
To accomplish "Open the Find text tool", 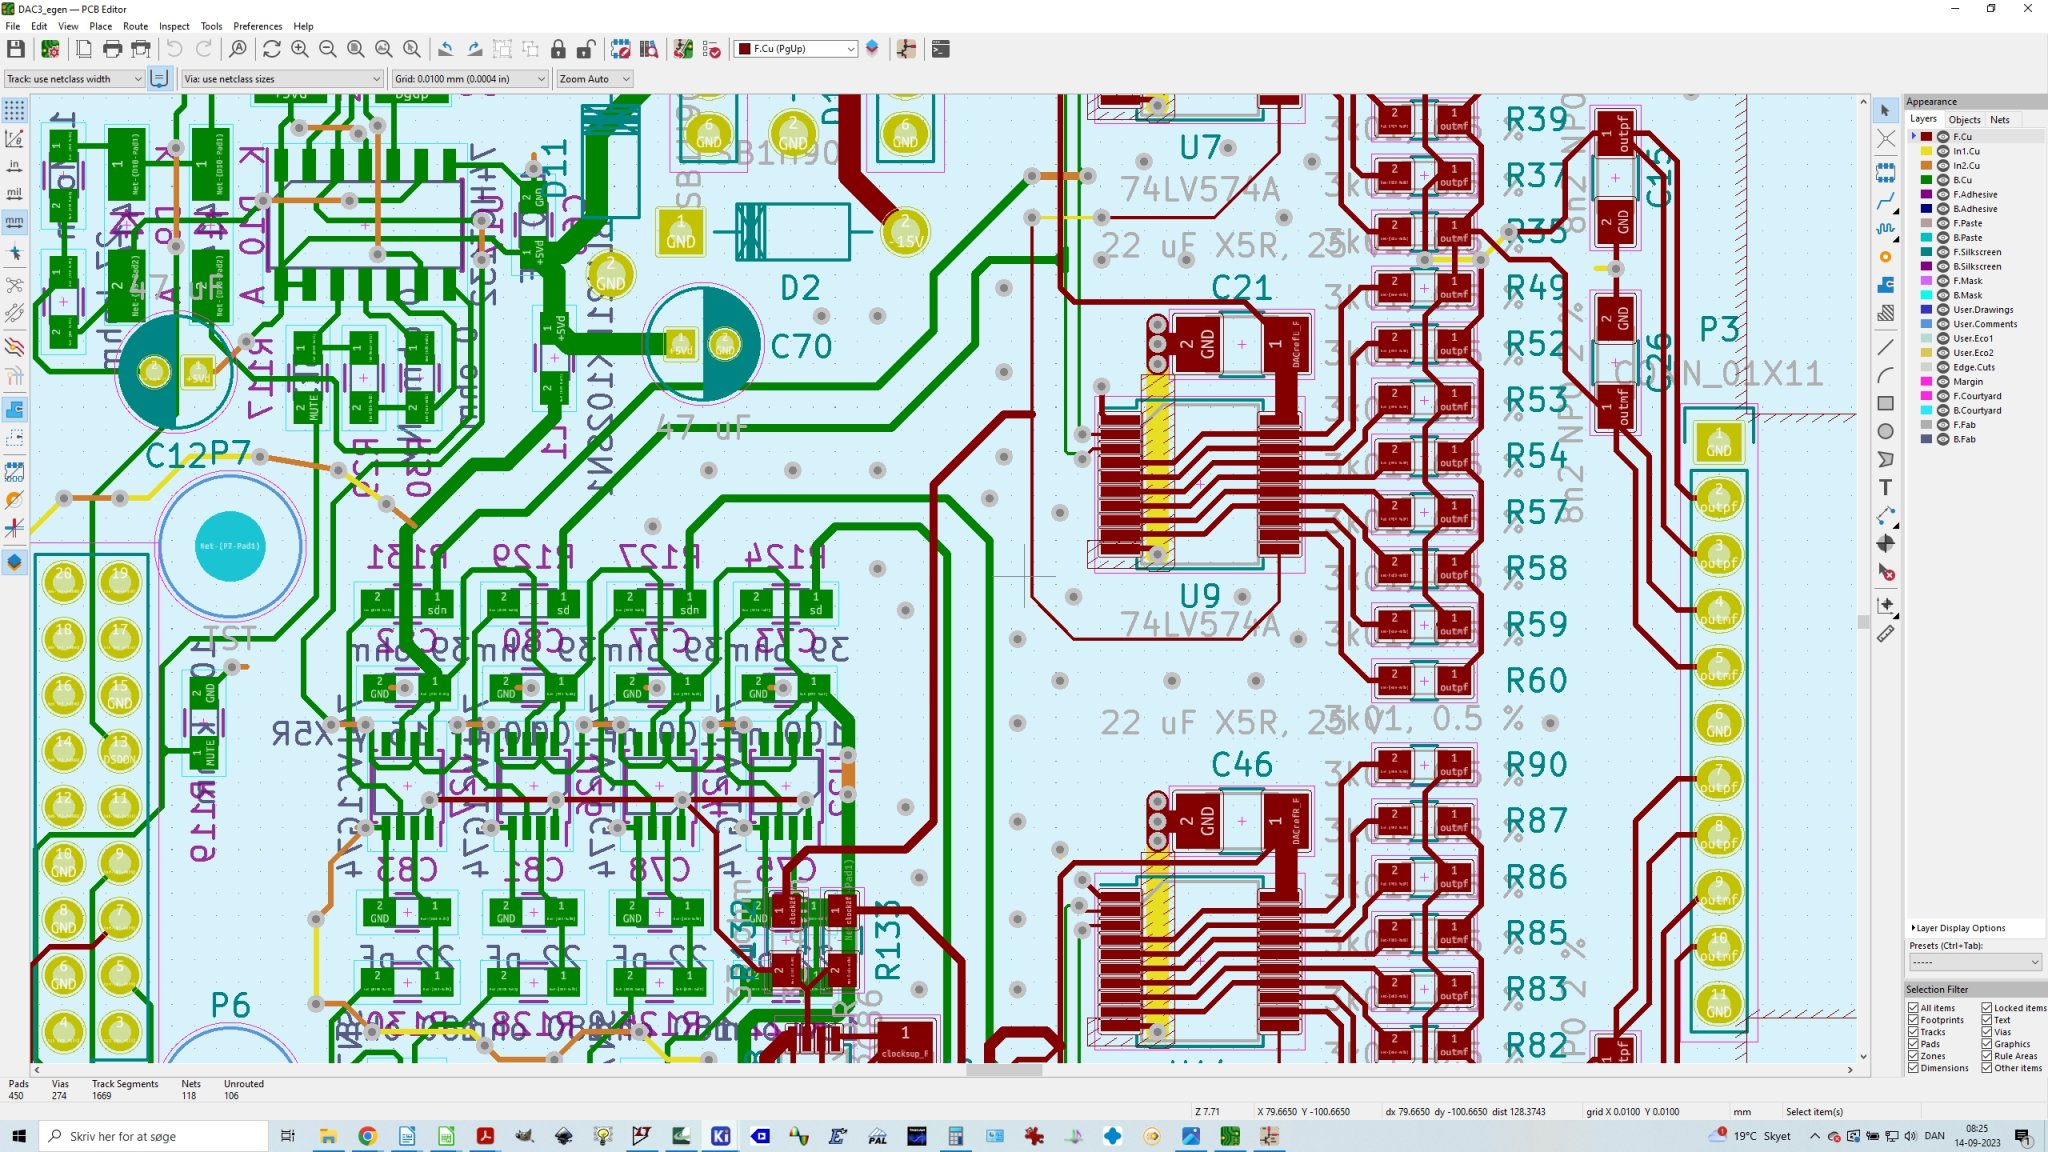I will [x=238, y=49].
